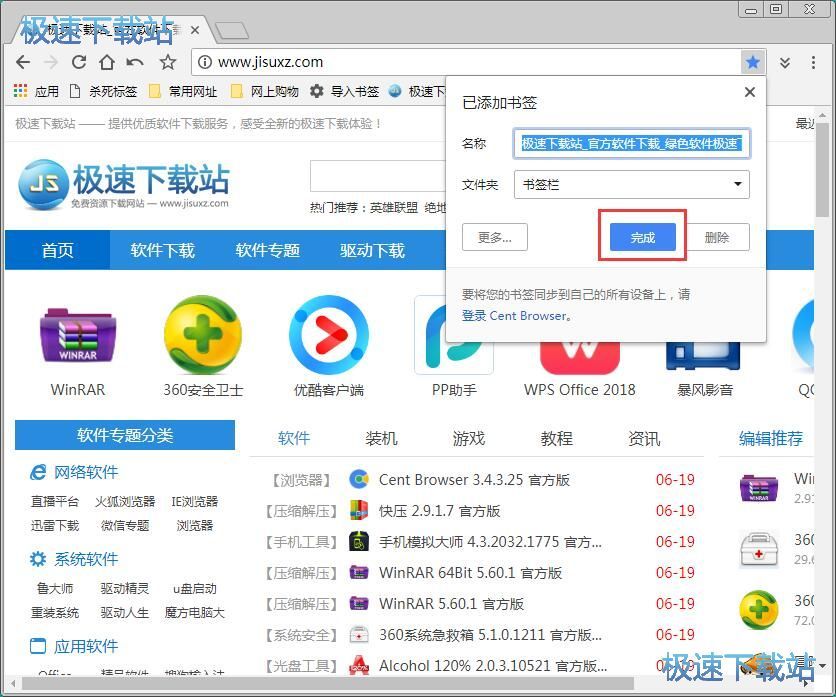Edit the bookmark 名称 text field

[632, 143]
